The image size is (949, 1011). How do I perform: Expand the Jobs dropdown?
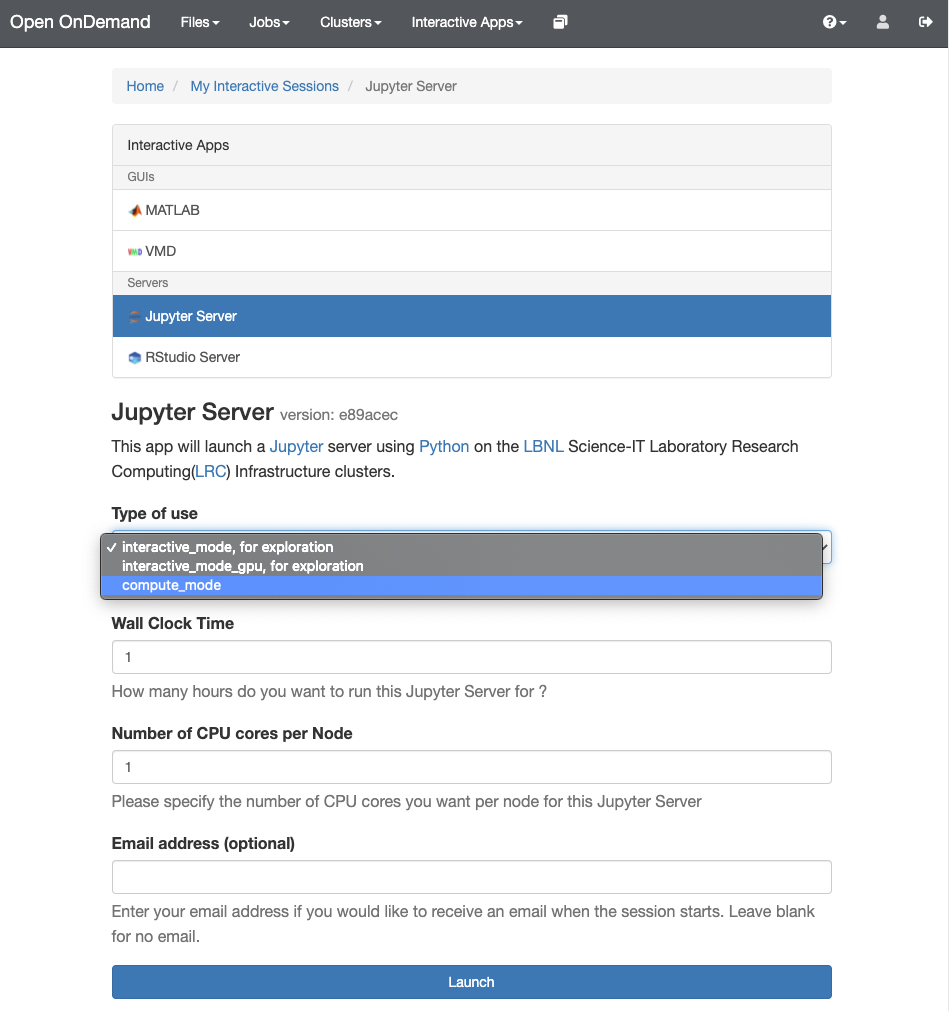268,21
